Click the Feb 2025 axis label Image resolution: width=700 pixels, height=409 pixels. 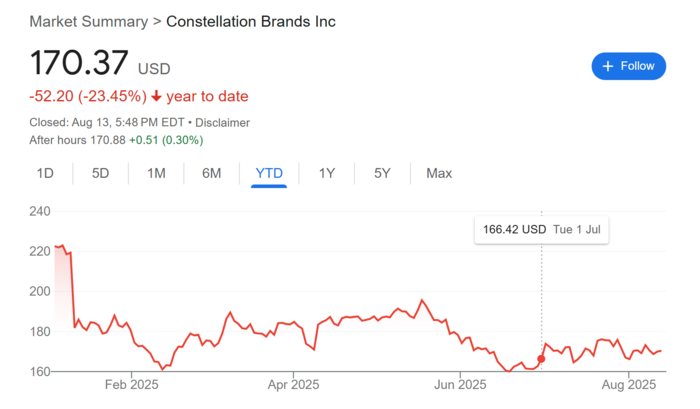131,384
